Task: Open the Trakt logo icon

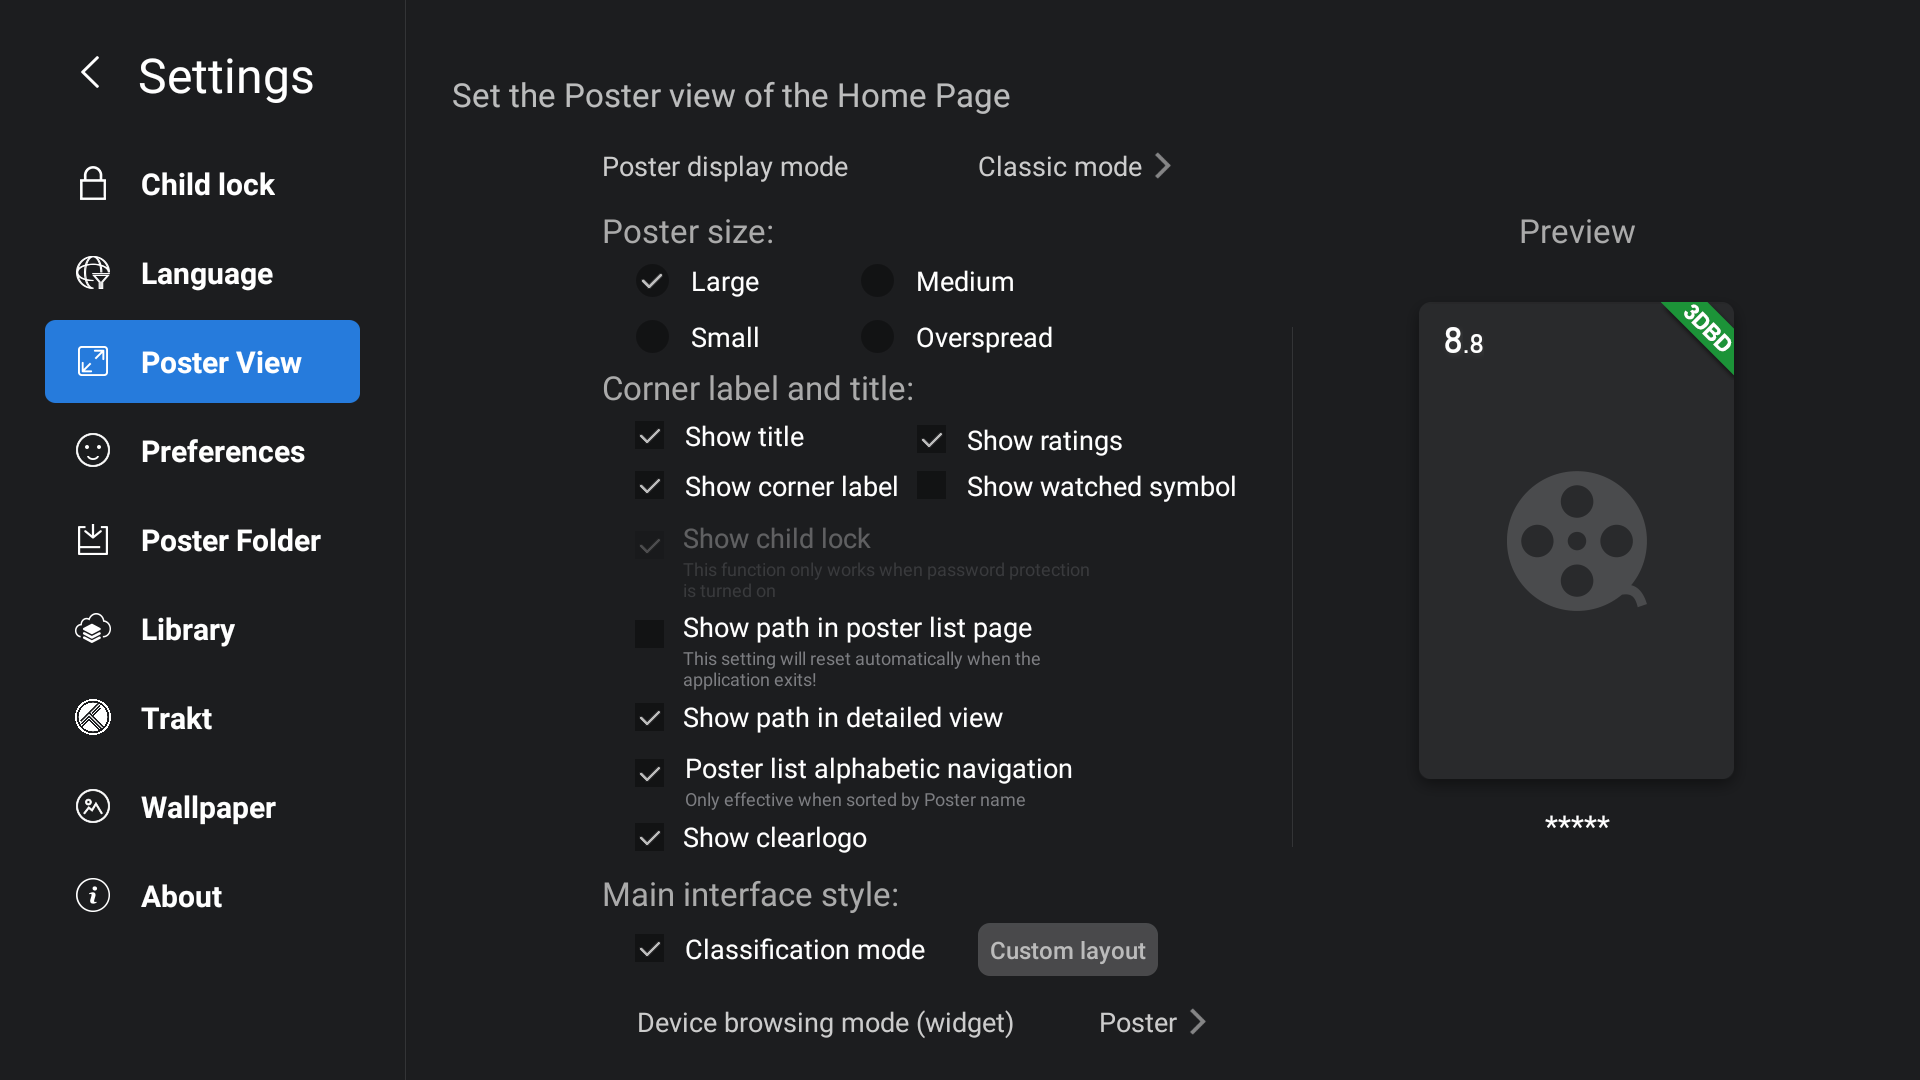Action: [x=93, y=718]
